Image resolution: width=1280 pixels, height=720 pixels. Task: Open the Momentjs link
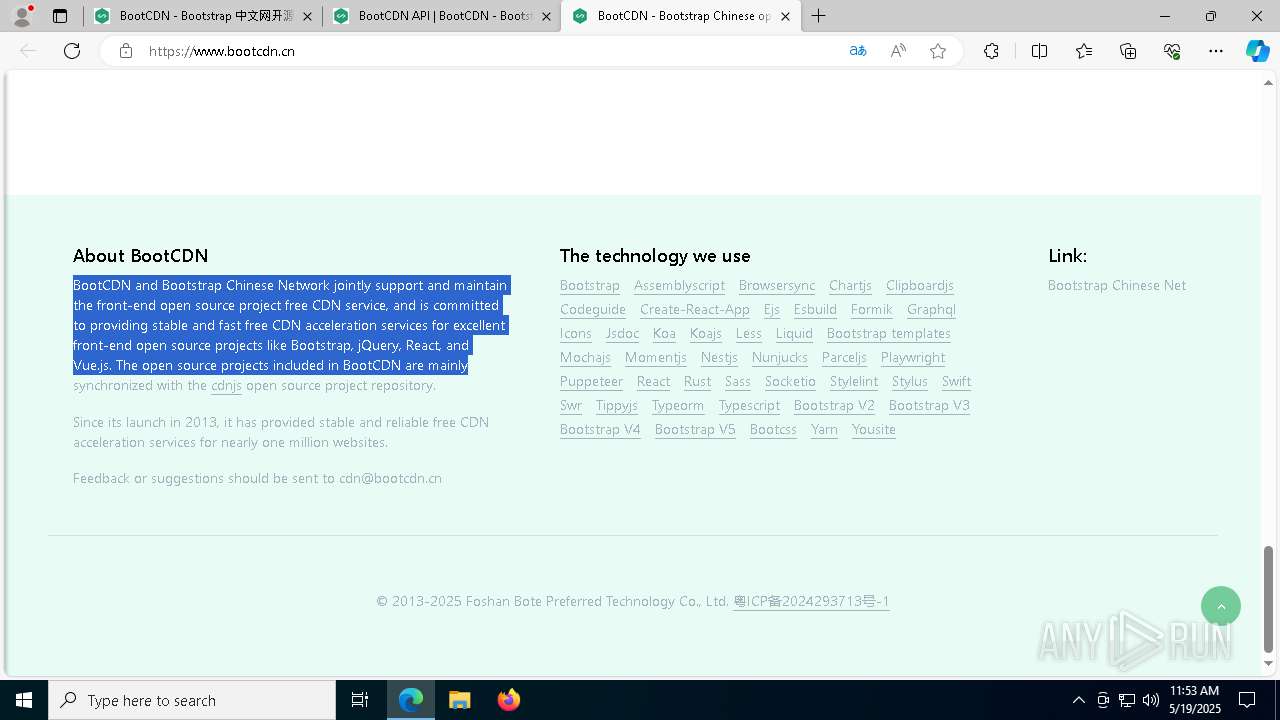656,358
